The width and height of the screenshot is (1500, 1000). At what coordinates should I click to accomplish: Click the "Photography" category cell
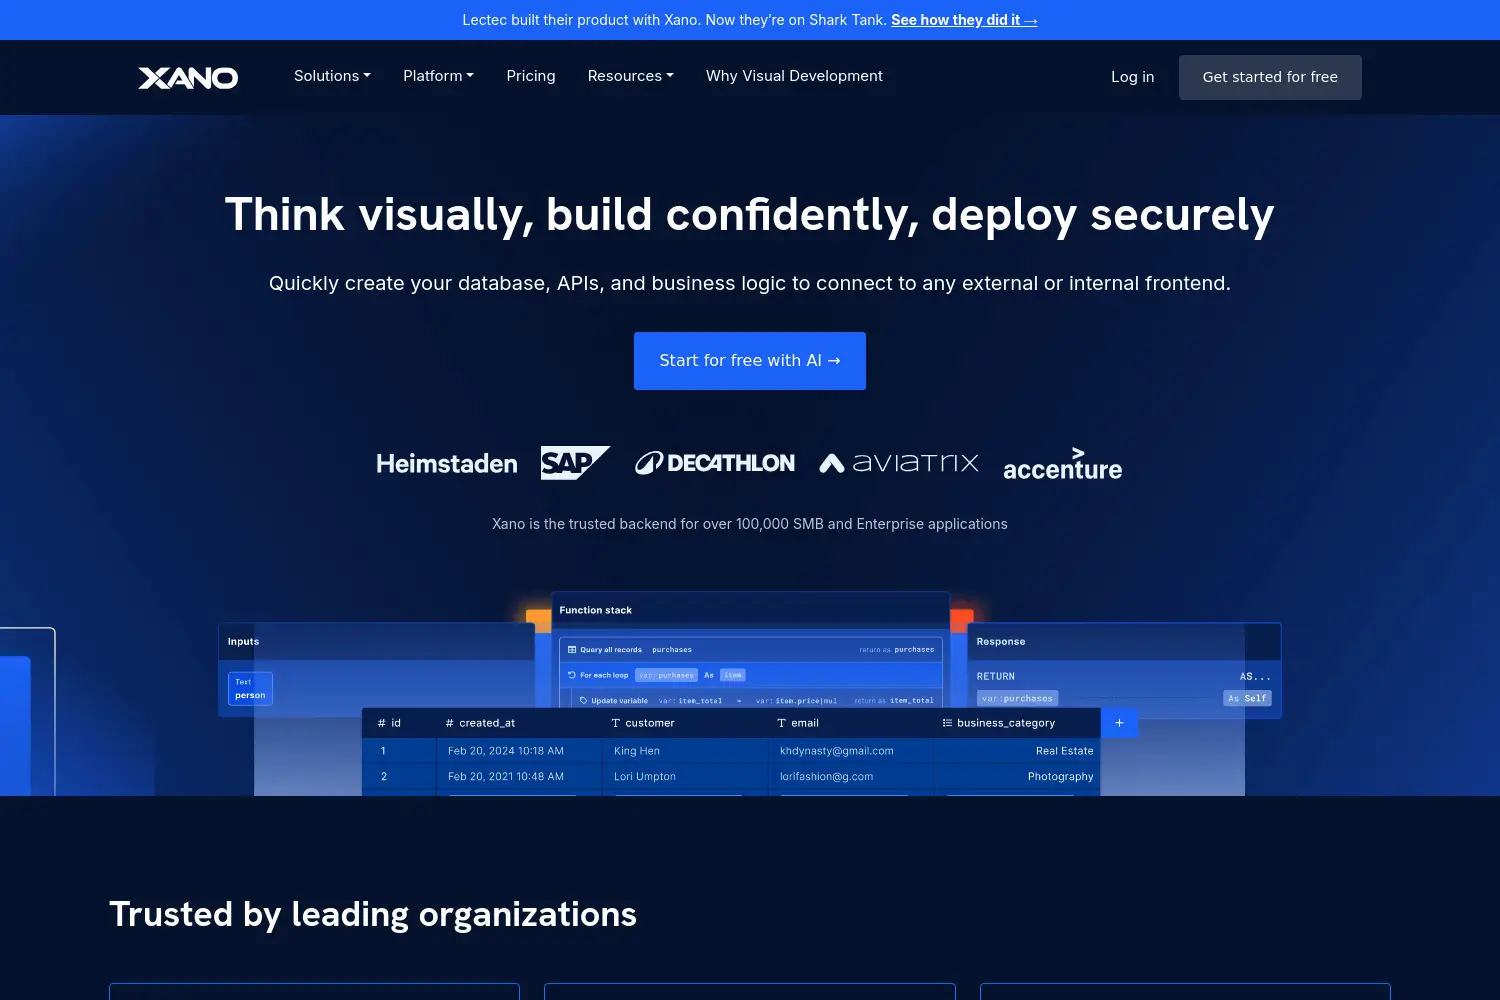click(x=1061, y=777)
